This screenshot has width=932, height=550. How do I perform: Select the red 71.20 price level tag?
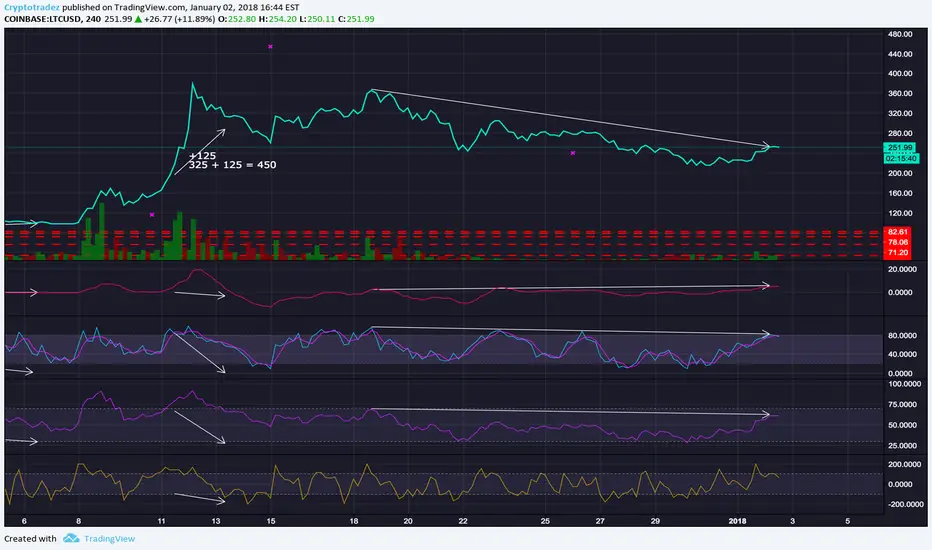click(898, 253)
